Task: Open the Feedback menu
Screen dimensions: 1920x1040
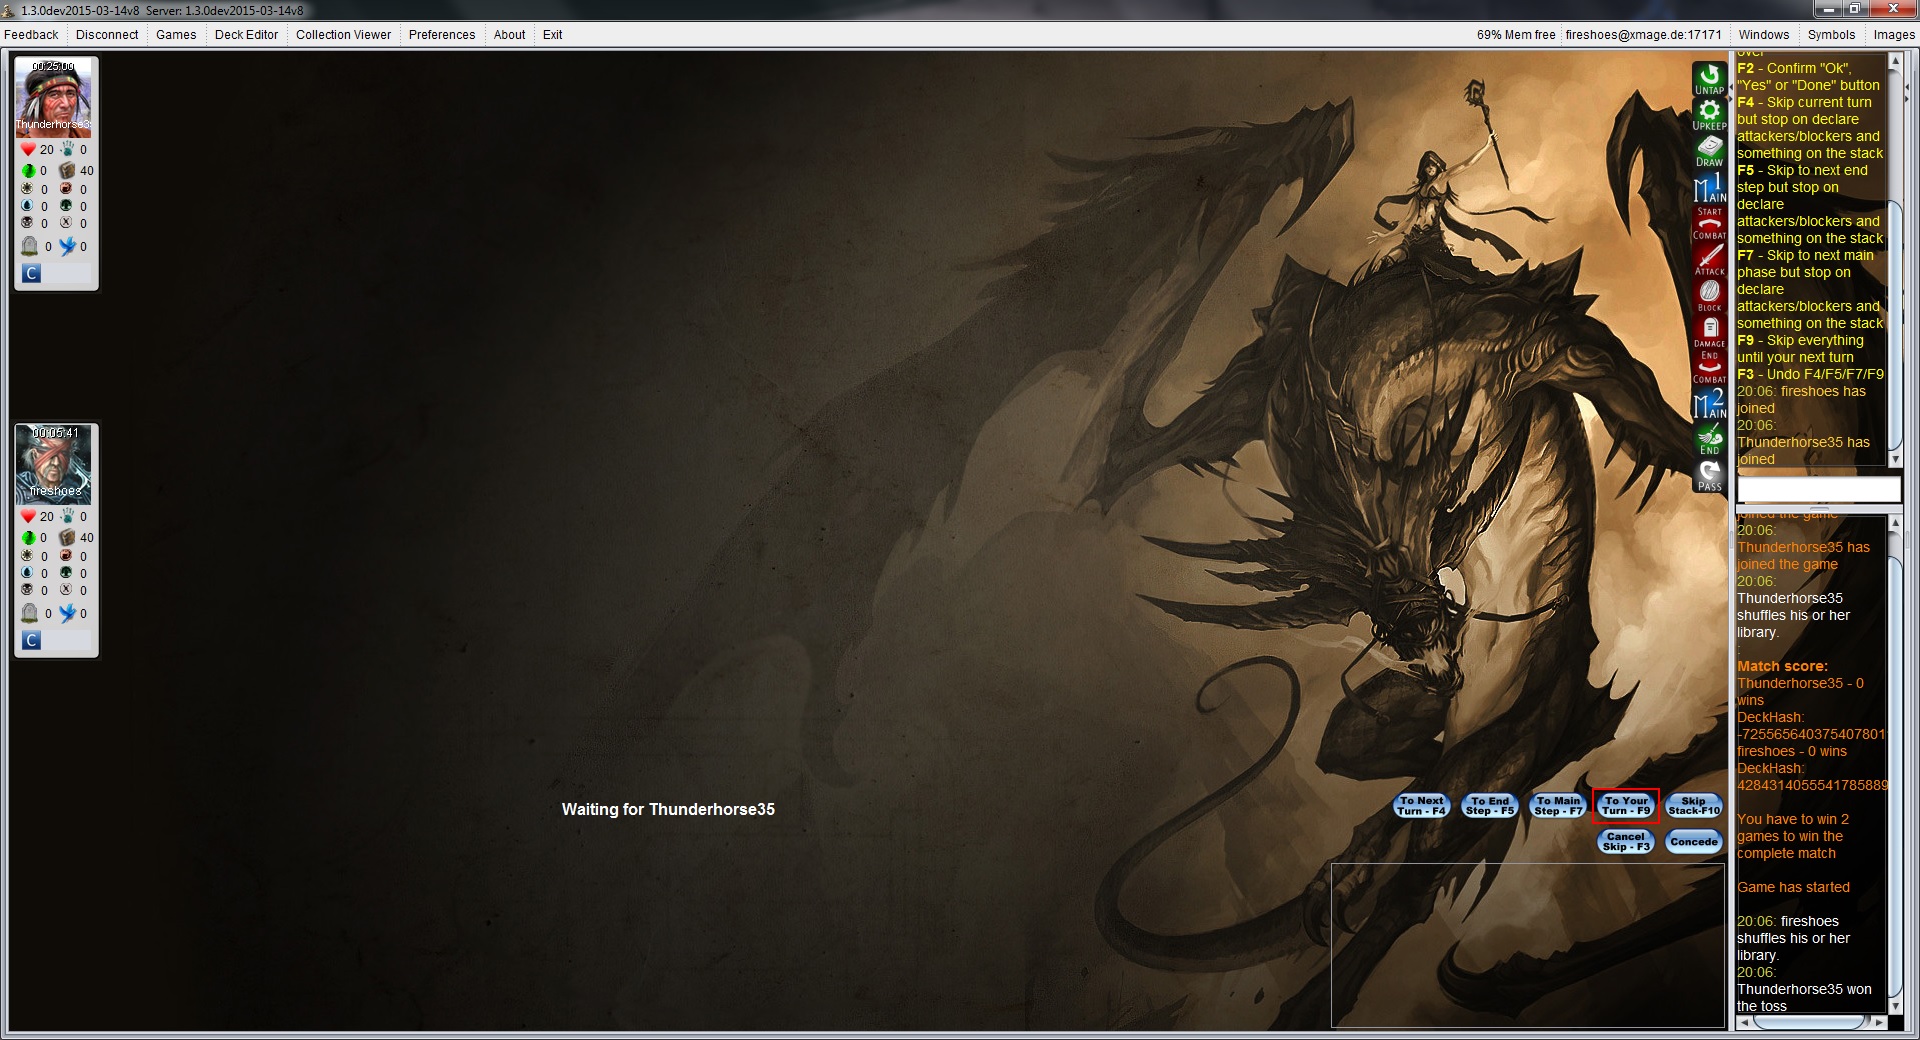Action: pos(31,34)
